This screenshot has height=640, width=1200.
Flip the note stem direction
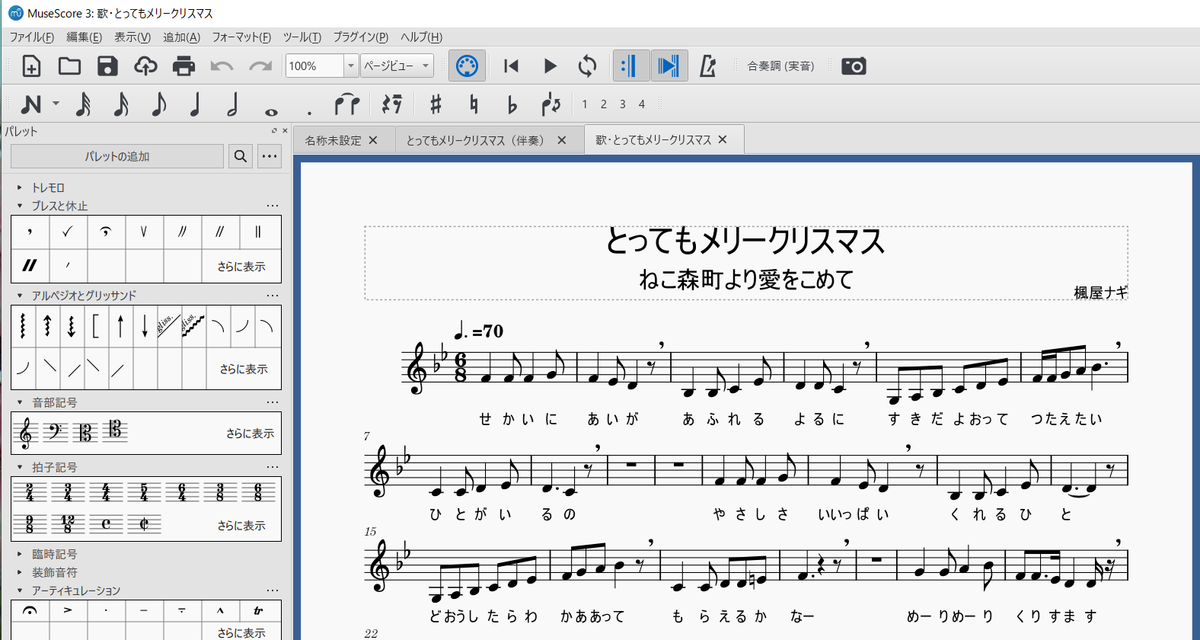pos(550,104)
